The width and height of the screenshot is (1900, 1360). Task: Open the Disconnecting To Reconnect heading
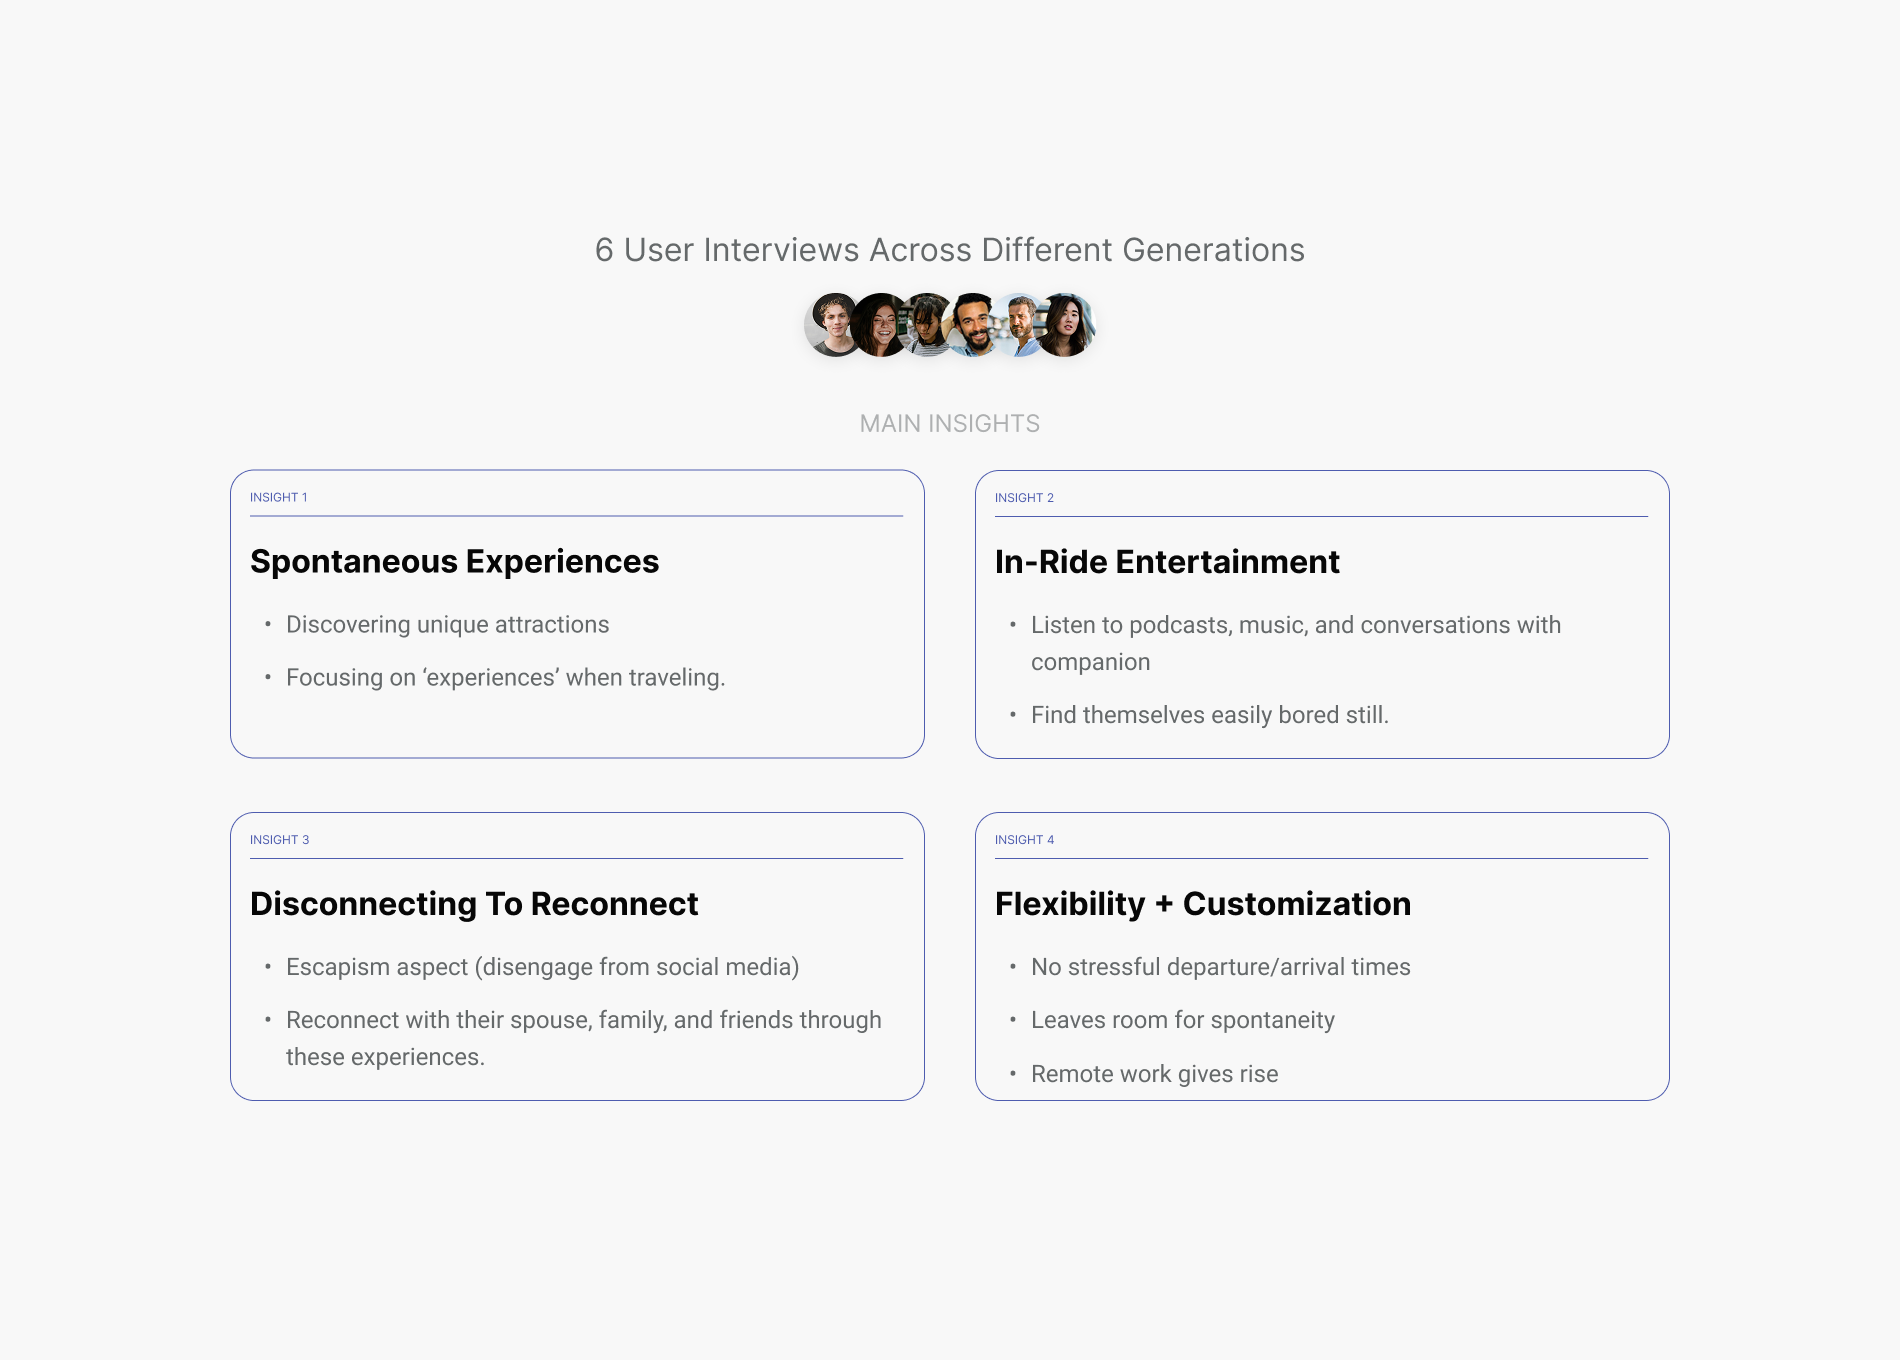tap(474, 904)
